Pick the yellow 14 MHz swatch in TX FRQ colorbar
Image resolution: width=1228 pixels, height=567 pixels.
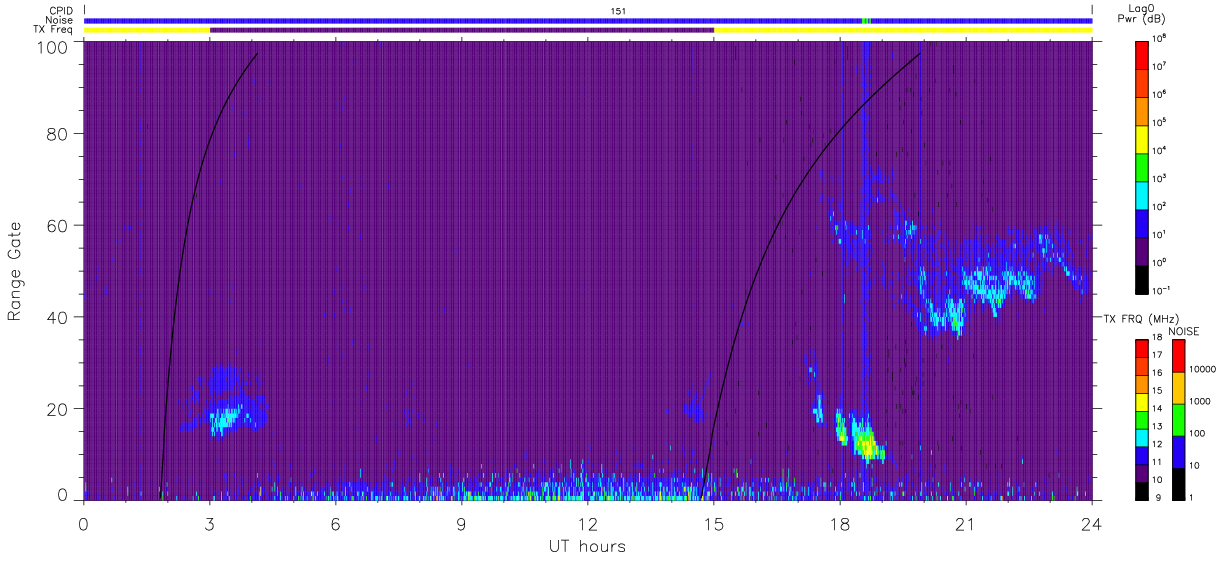1142,402
